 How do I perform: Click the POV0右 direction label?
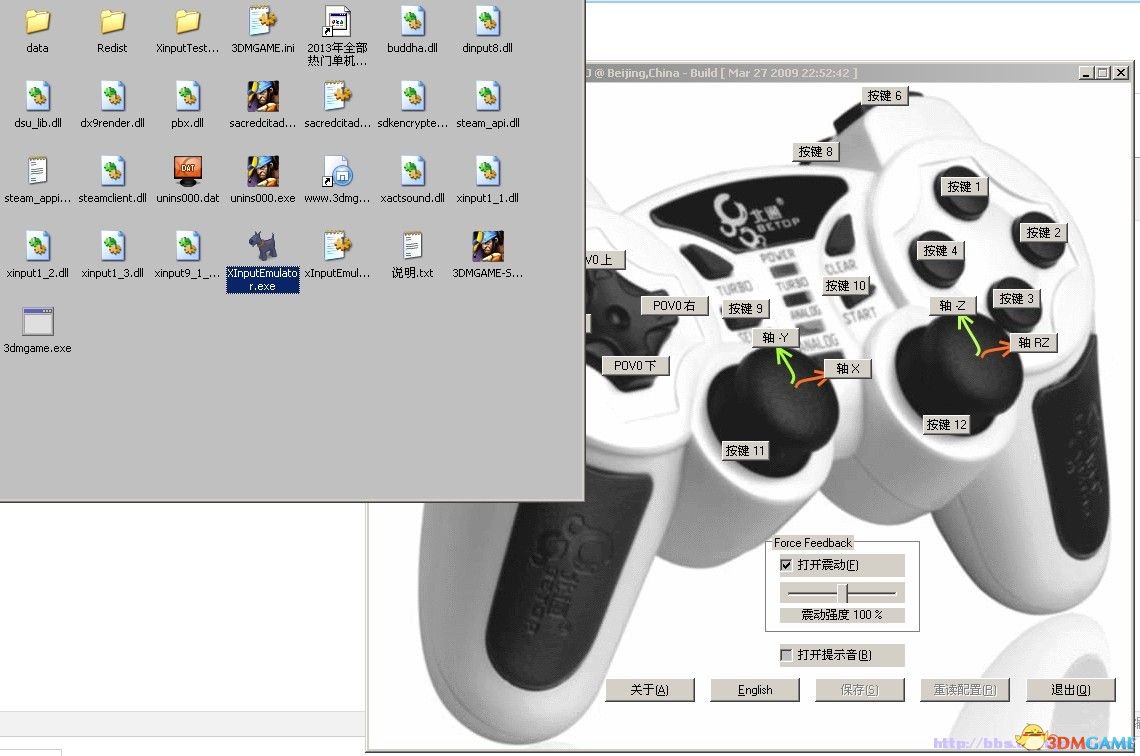674,305
